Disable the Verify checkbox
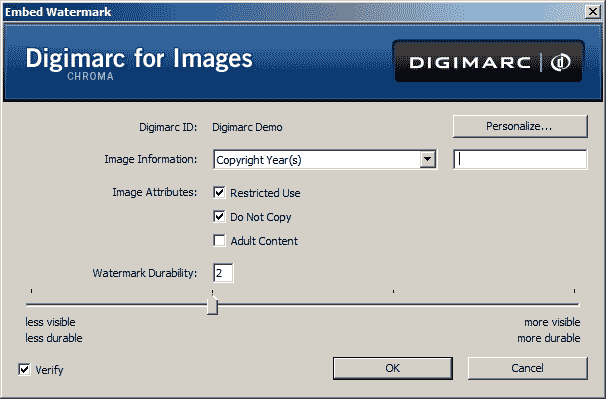The height and width of the screenshot is (399, 606). 24,369
